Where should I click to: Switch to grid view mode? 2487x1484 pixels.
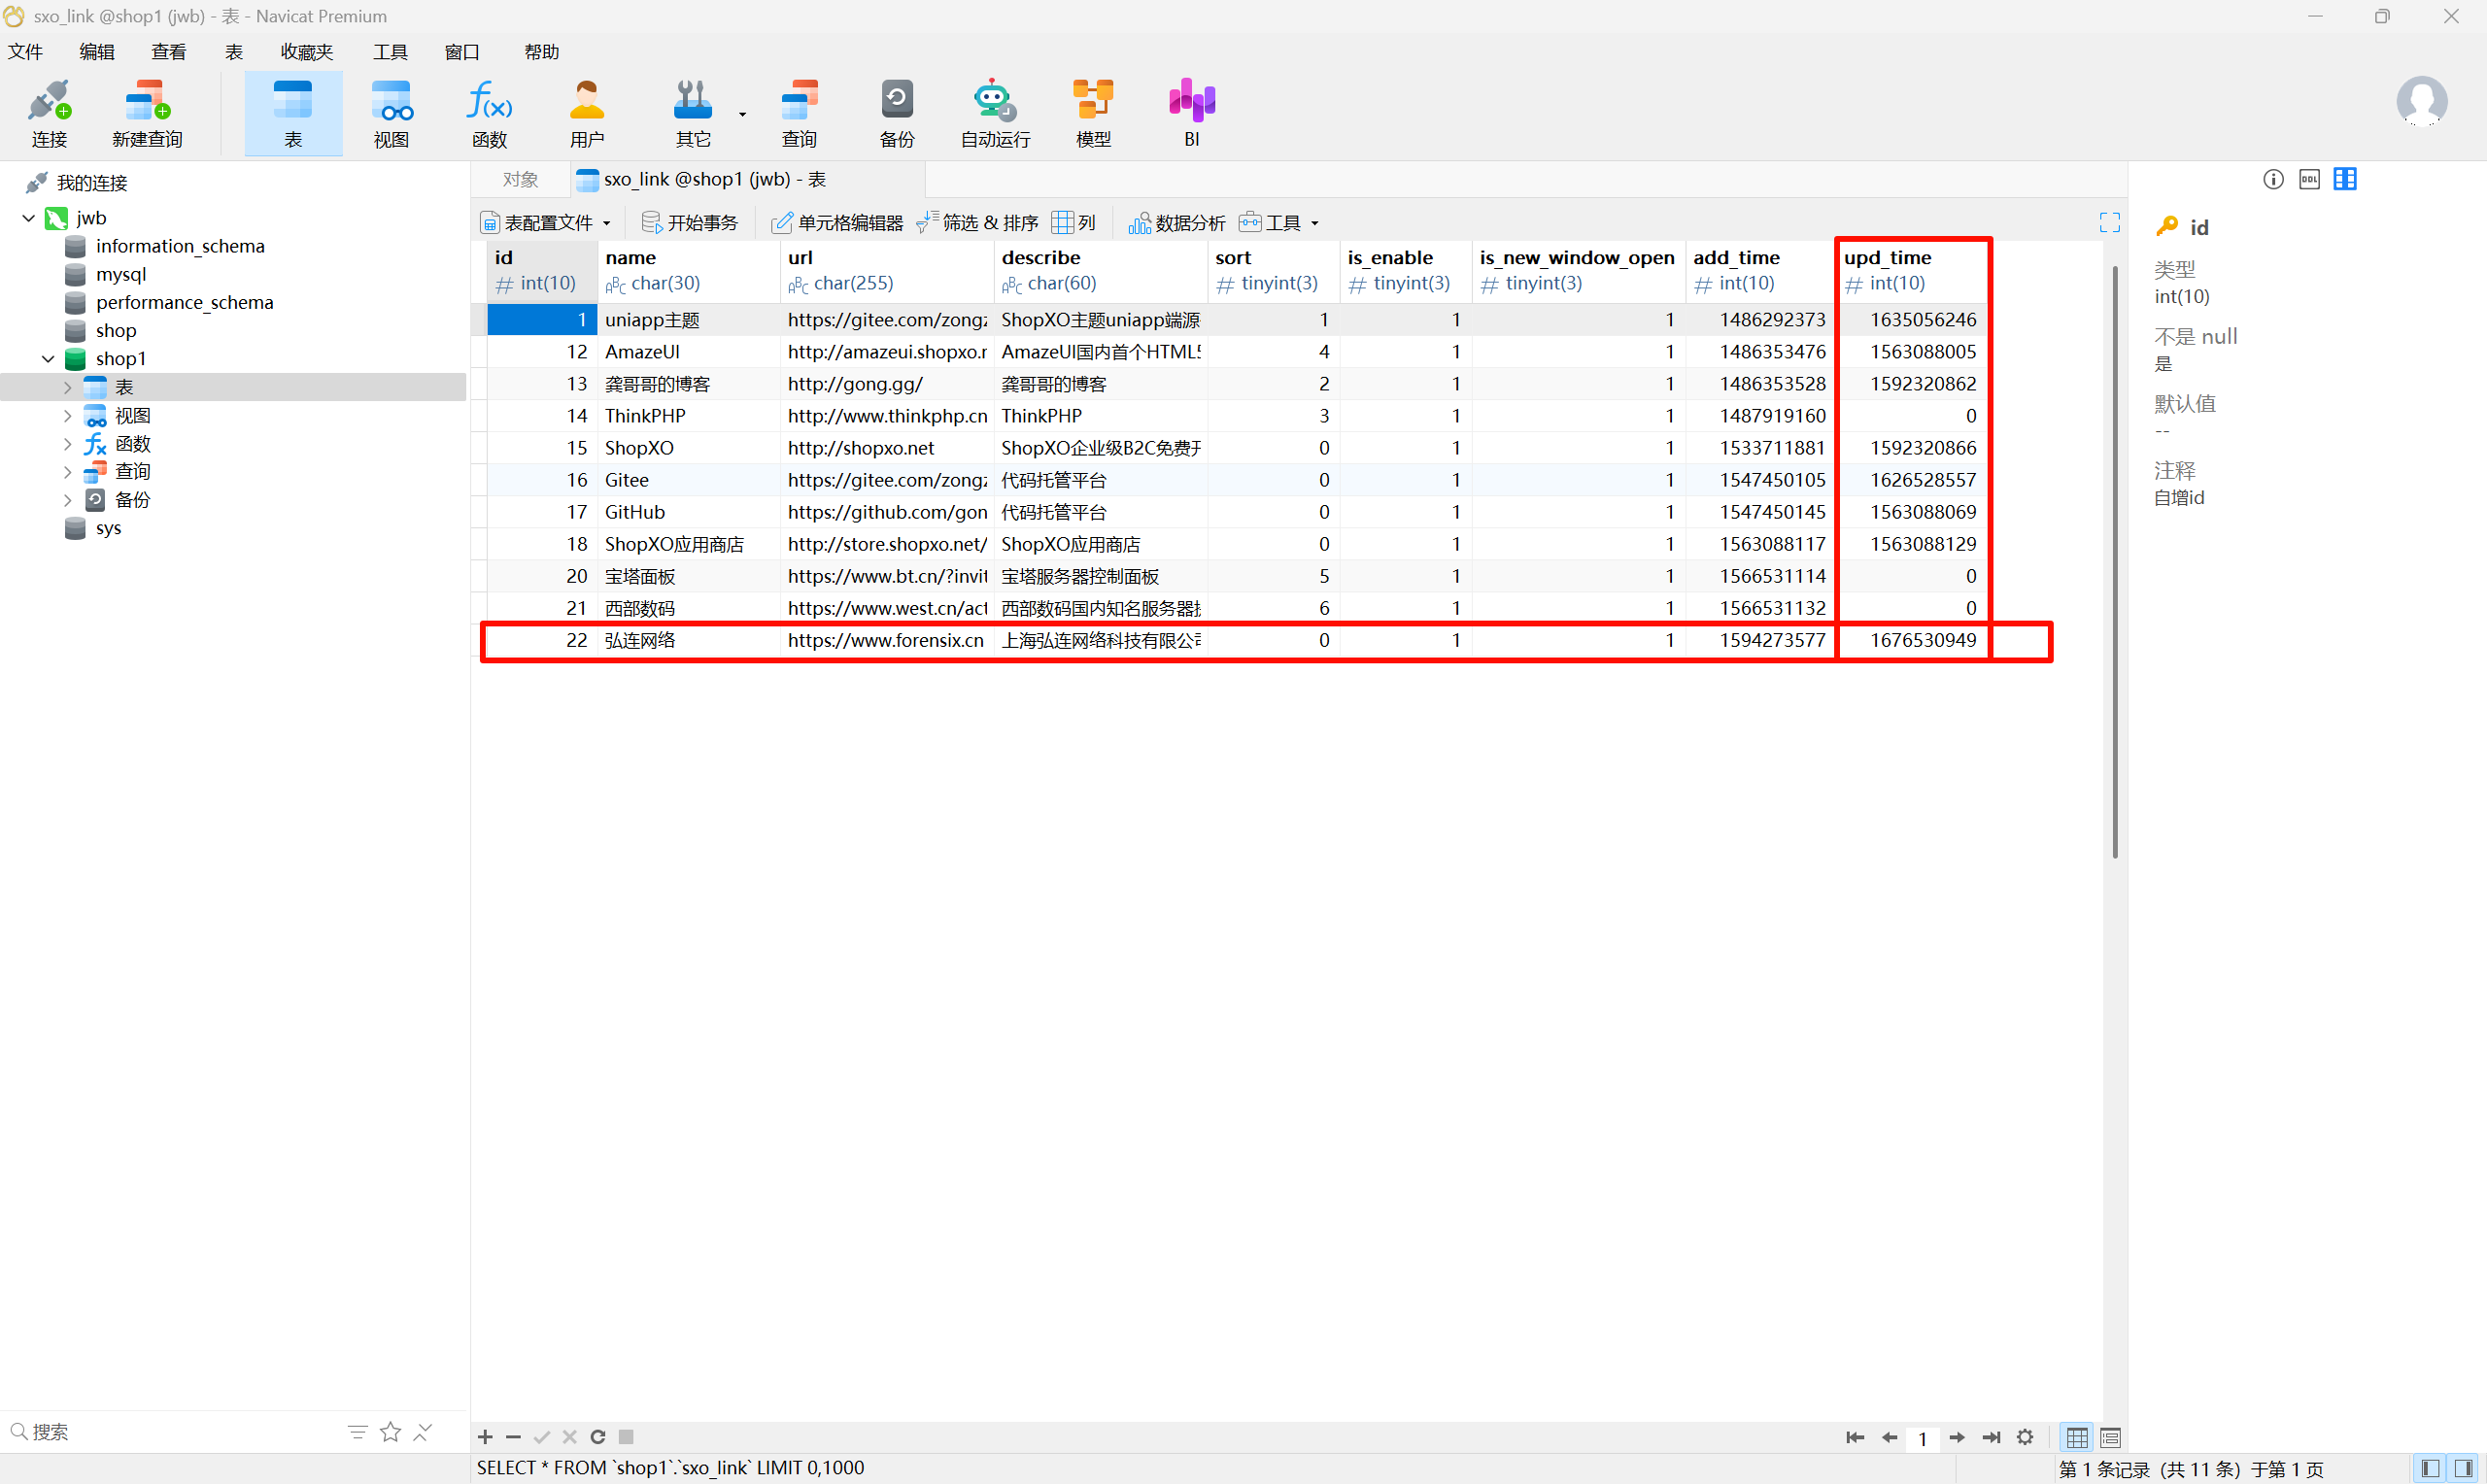pyautogui.click(x=2077, y=1437)
